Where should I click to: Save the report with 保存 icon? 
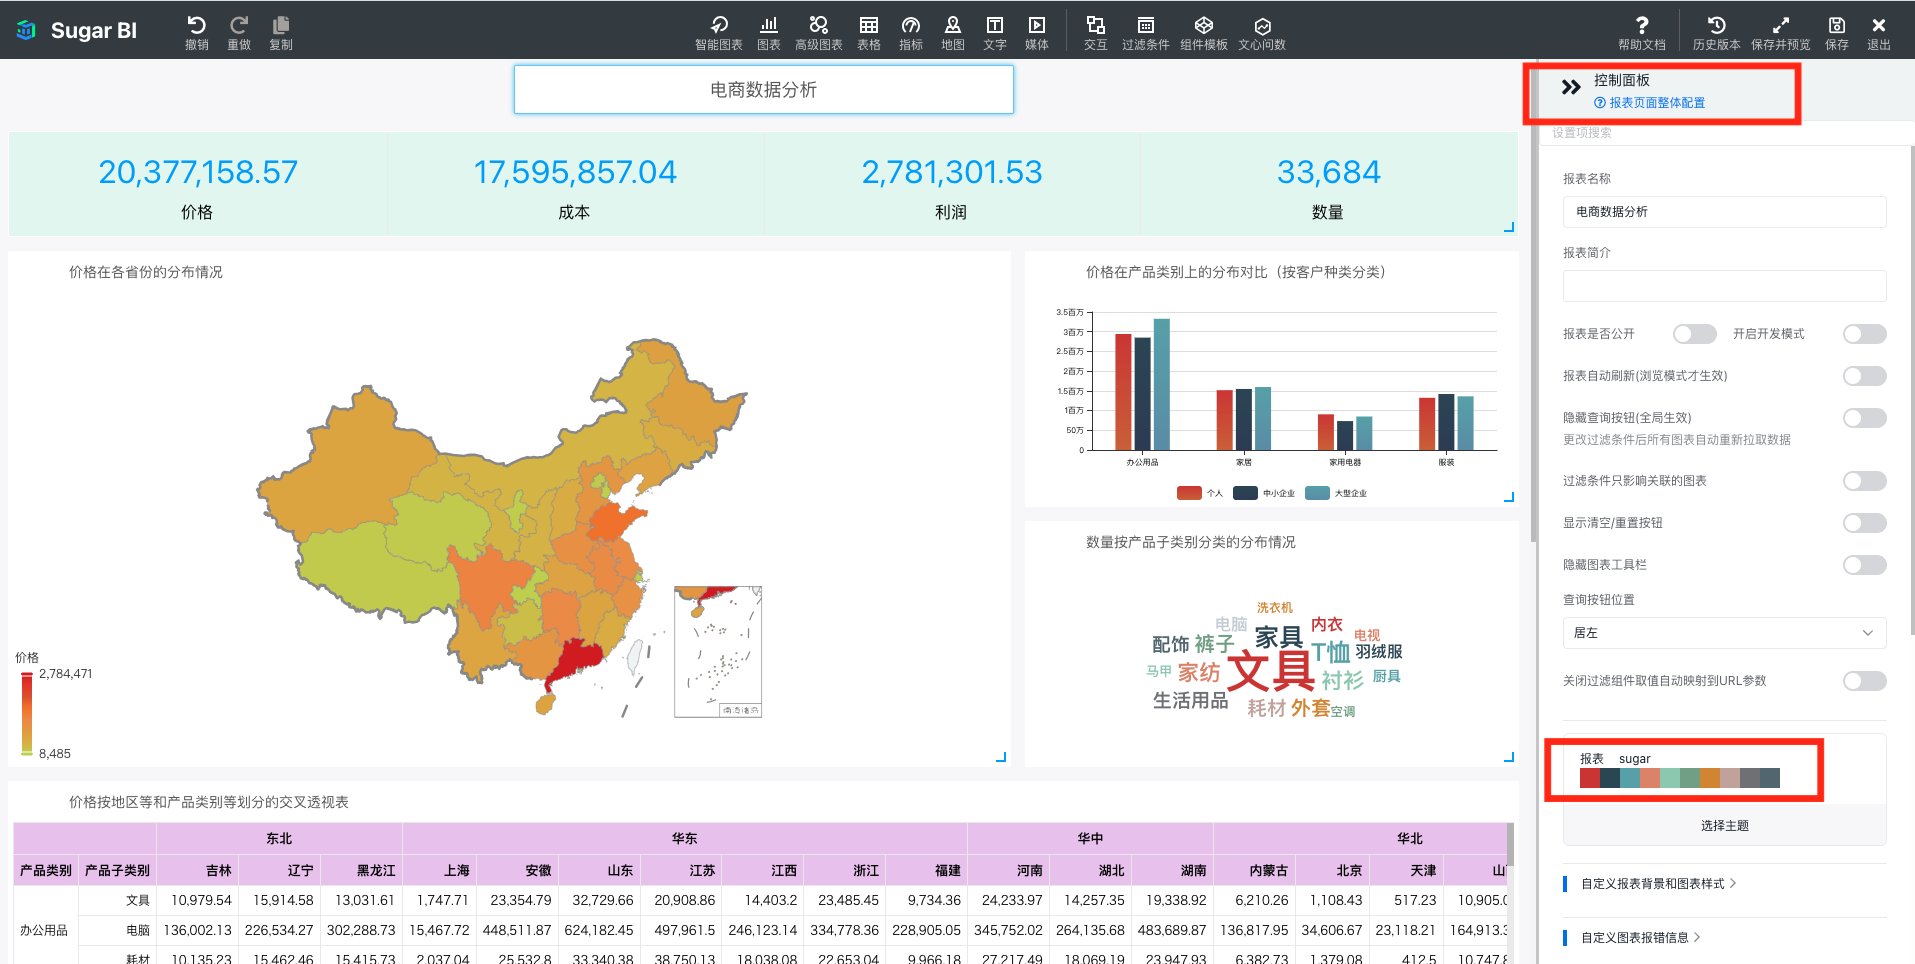pyautogui.click(x=1837, y=32)
